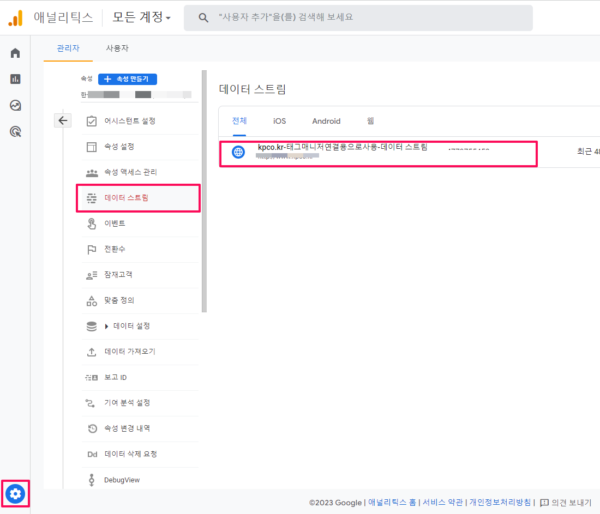Viewport: 600px width, 514px height.
Task: Open the 애널리틱스 홈 footer link
Action: tap(392, 502)
